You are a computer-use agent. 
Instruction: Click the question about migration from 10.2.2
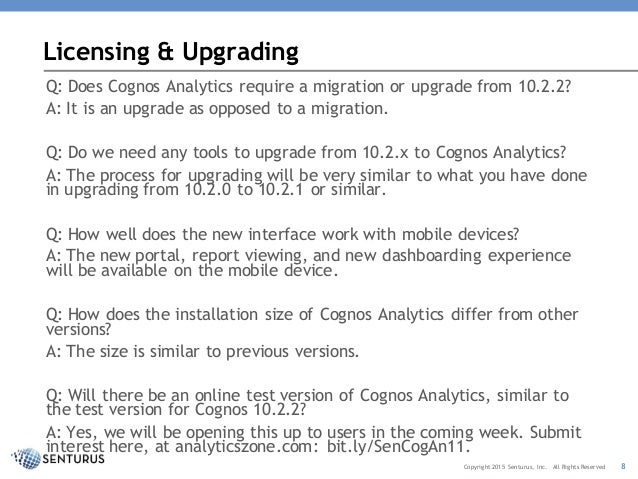click(x=308, y=87)
